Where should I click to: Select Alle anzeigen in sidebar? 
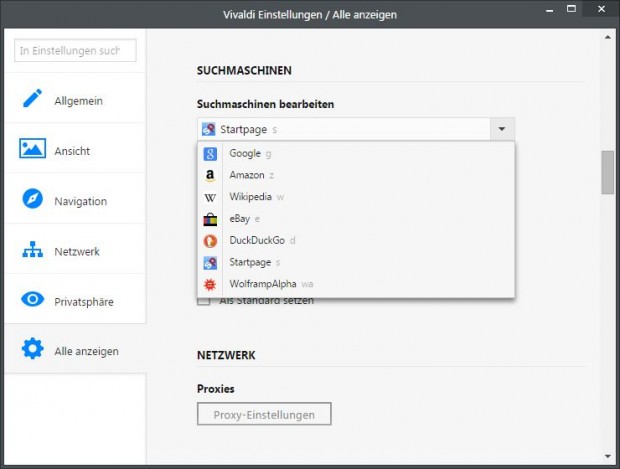coord(75,349)
